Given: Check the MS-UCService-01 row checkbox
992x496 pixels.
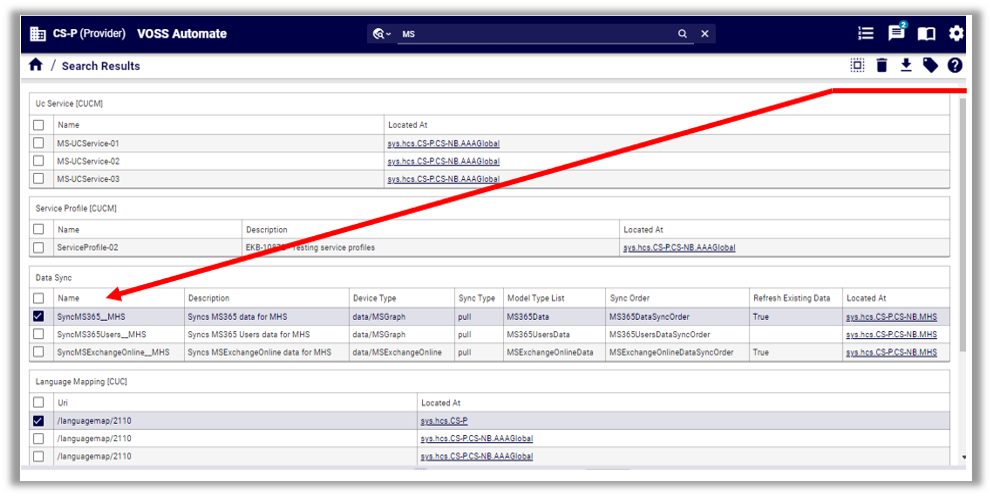Looking at the screenshot, I should point(39,143).
